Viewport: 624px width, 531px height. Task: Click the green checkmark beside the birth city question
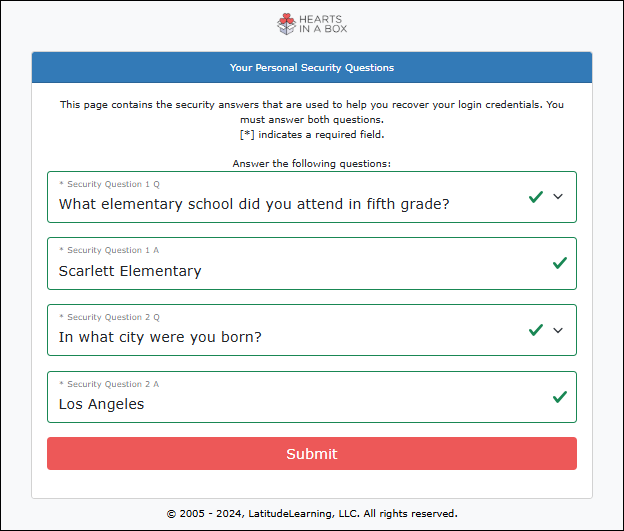536,330
